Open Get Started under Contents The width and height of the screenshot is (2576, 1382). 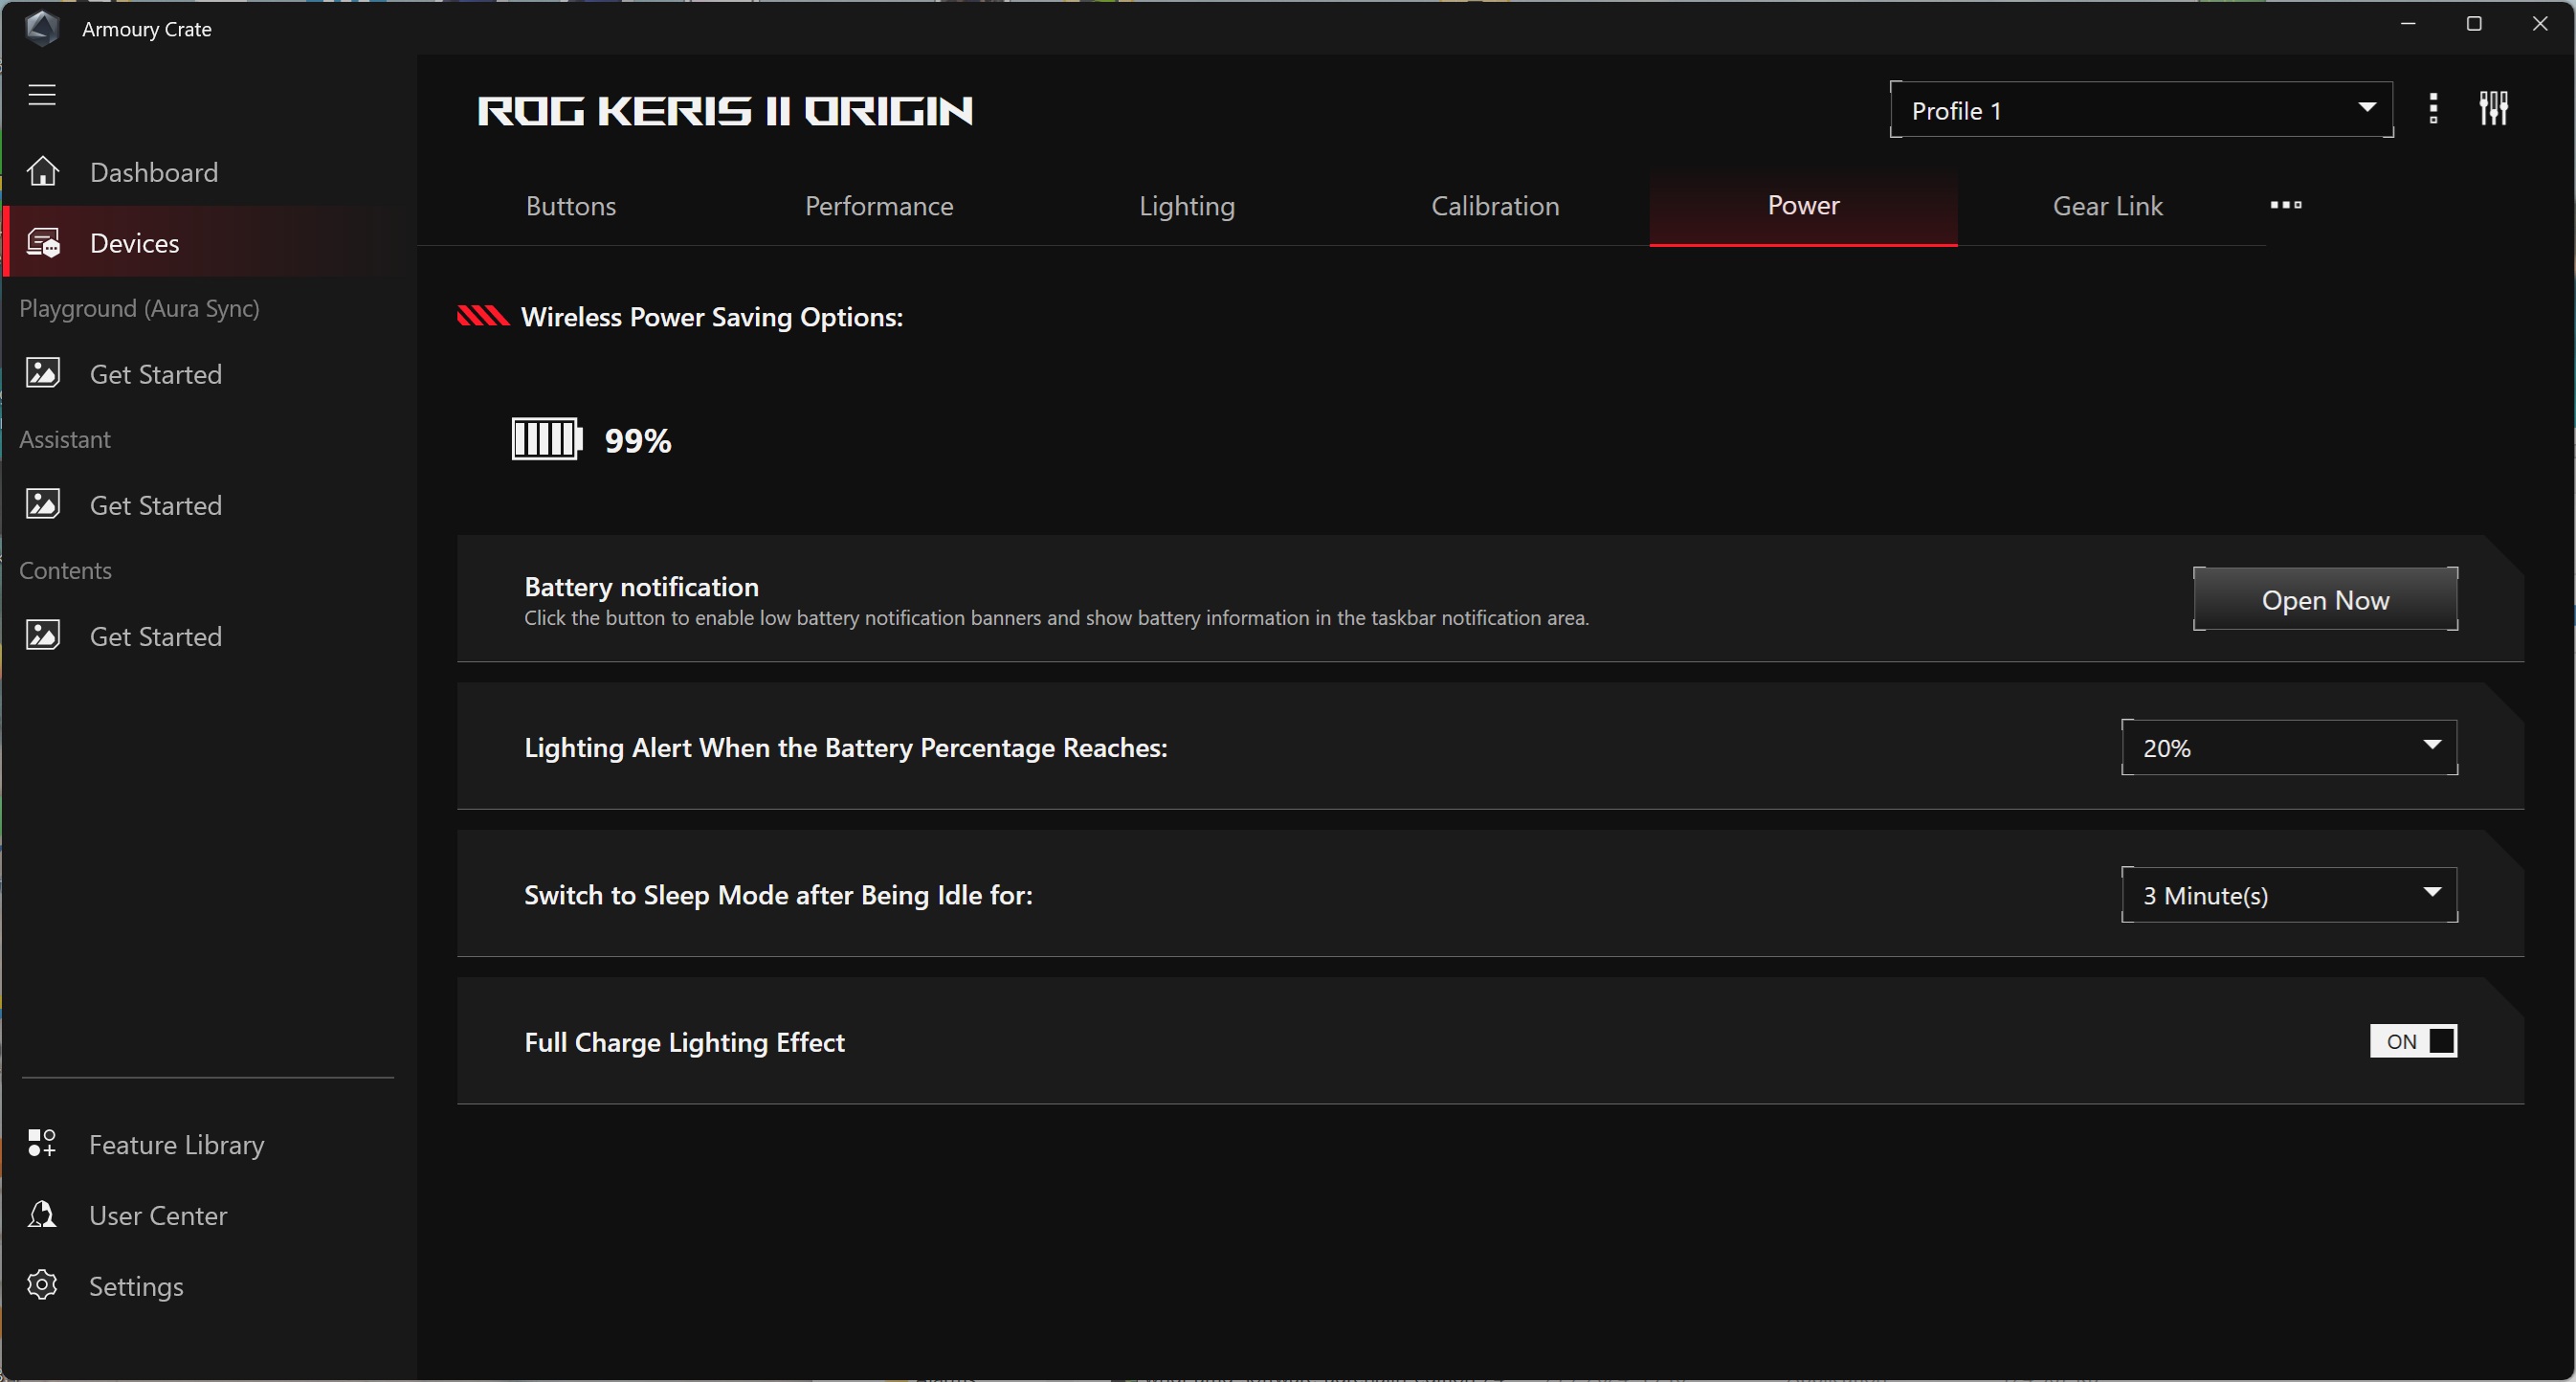pyautogui.click(x=208, y=636)
